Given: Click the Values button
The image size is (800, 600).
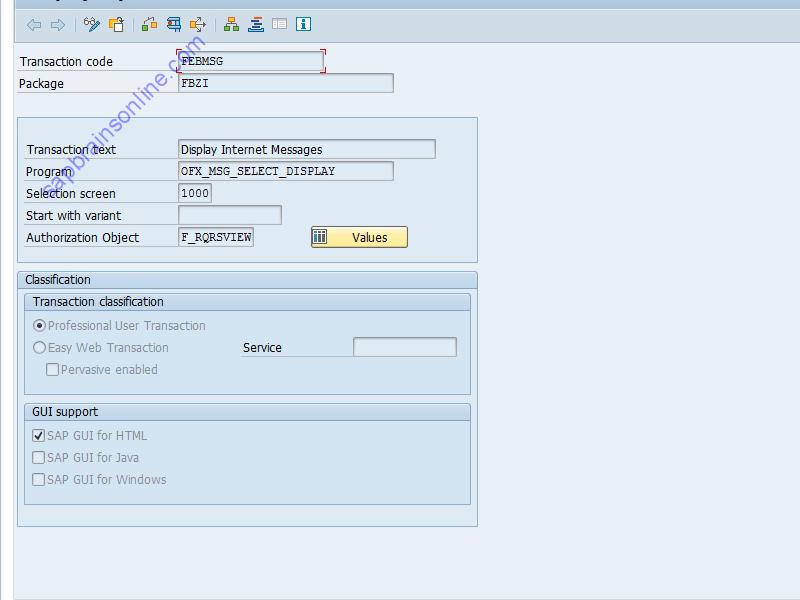Looking at the screenshot, I should (x=359, y=237).
